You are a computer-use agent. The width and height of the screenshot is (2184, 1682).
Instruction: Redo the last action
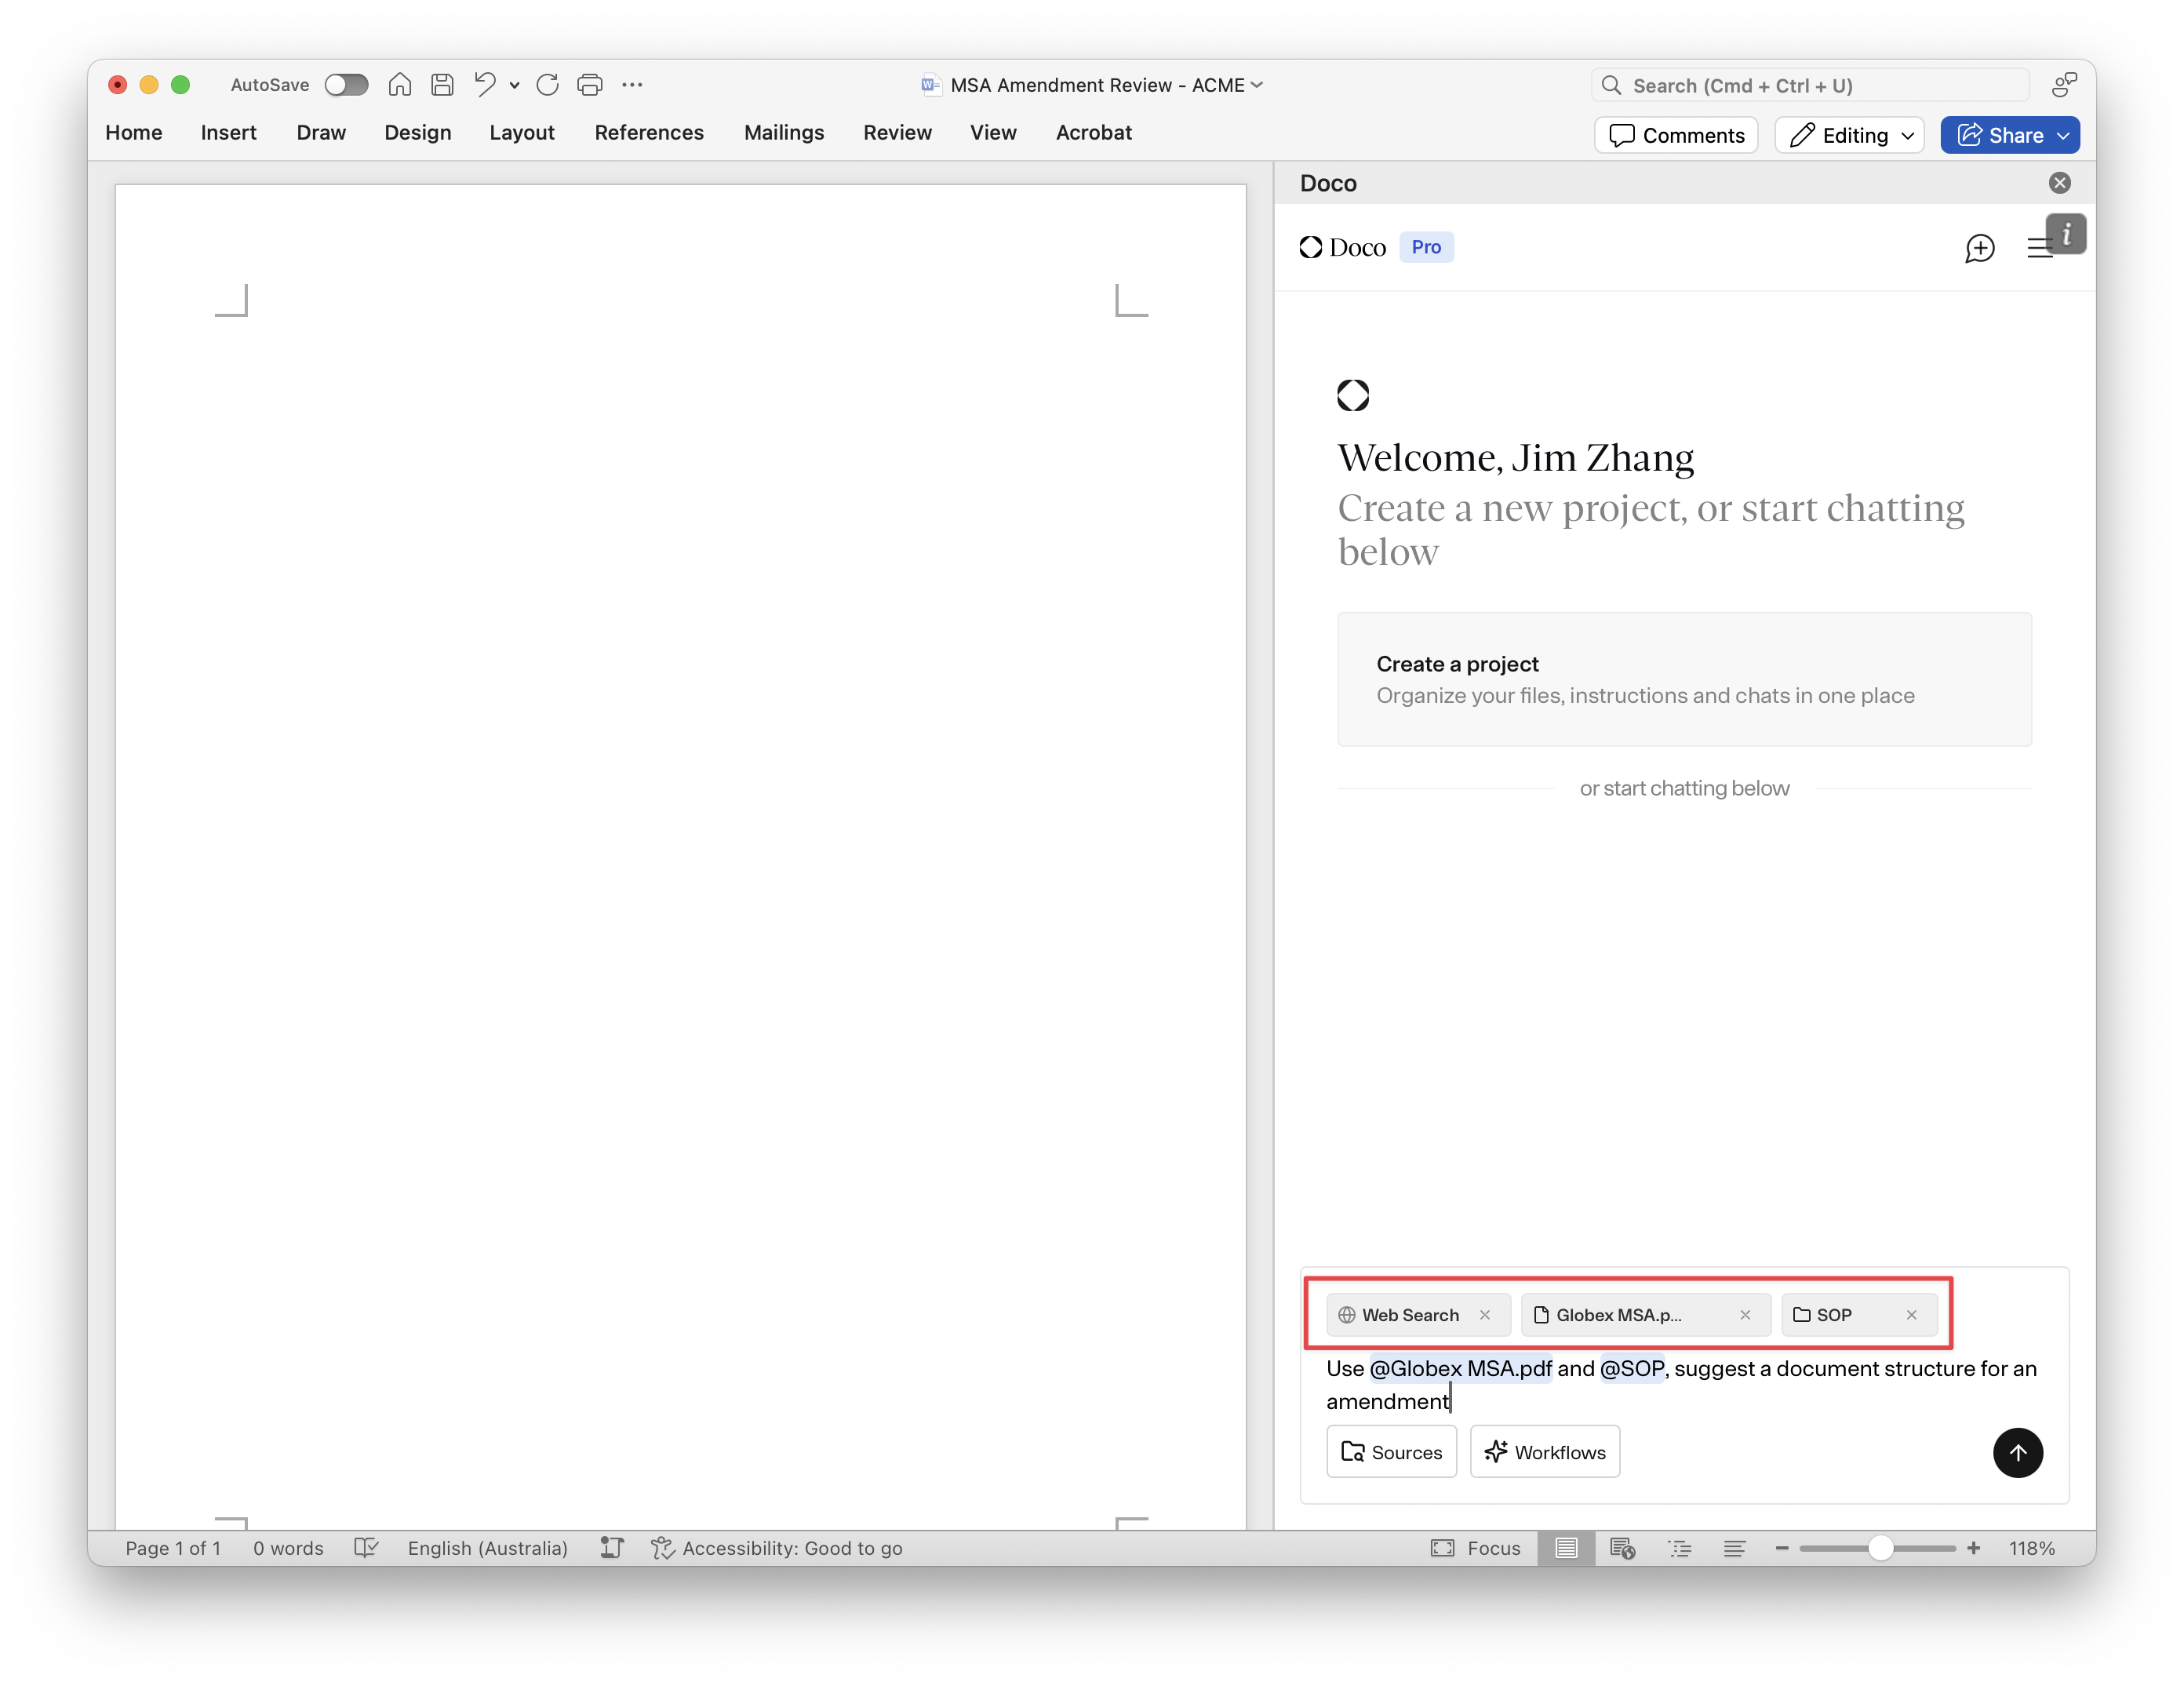click(x=548, y=85)
